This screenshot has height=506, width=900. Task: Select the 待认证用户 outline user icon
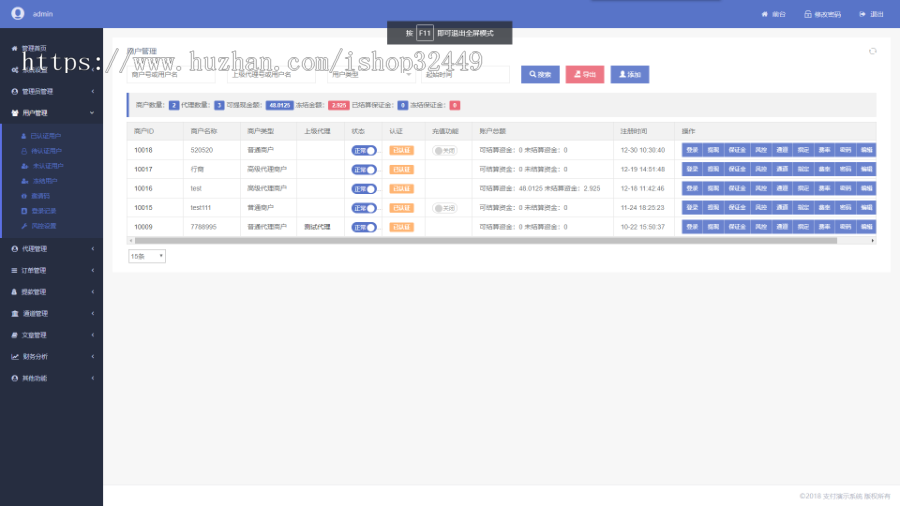click(x=24, y=151)
